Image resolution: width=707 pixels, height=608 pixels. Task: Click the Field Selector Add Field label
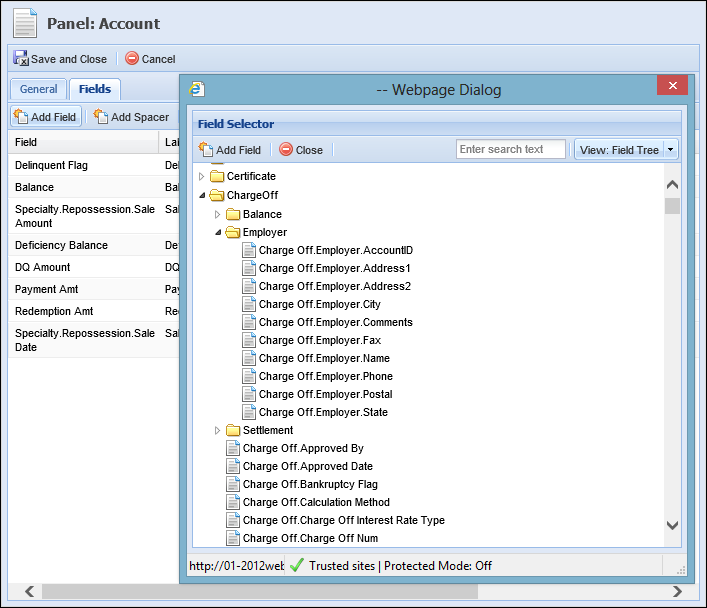click(238, 150)
